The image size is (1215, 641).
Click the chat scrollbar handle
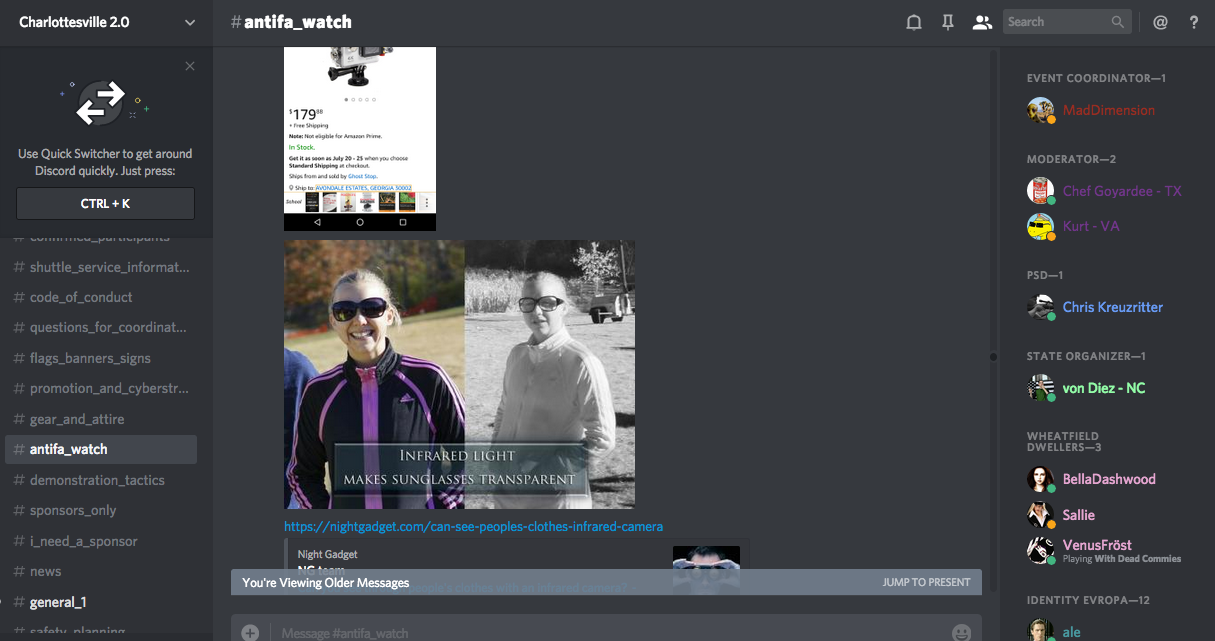click(993, 356)
